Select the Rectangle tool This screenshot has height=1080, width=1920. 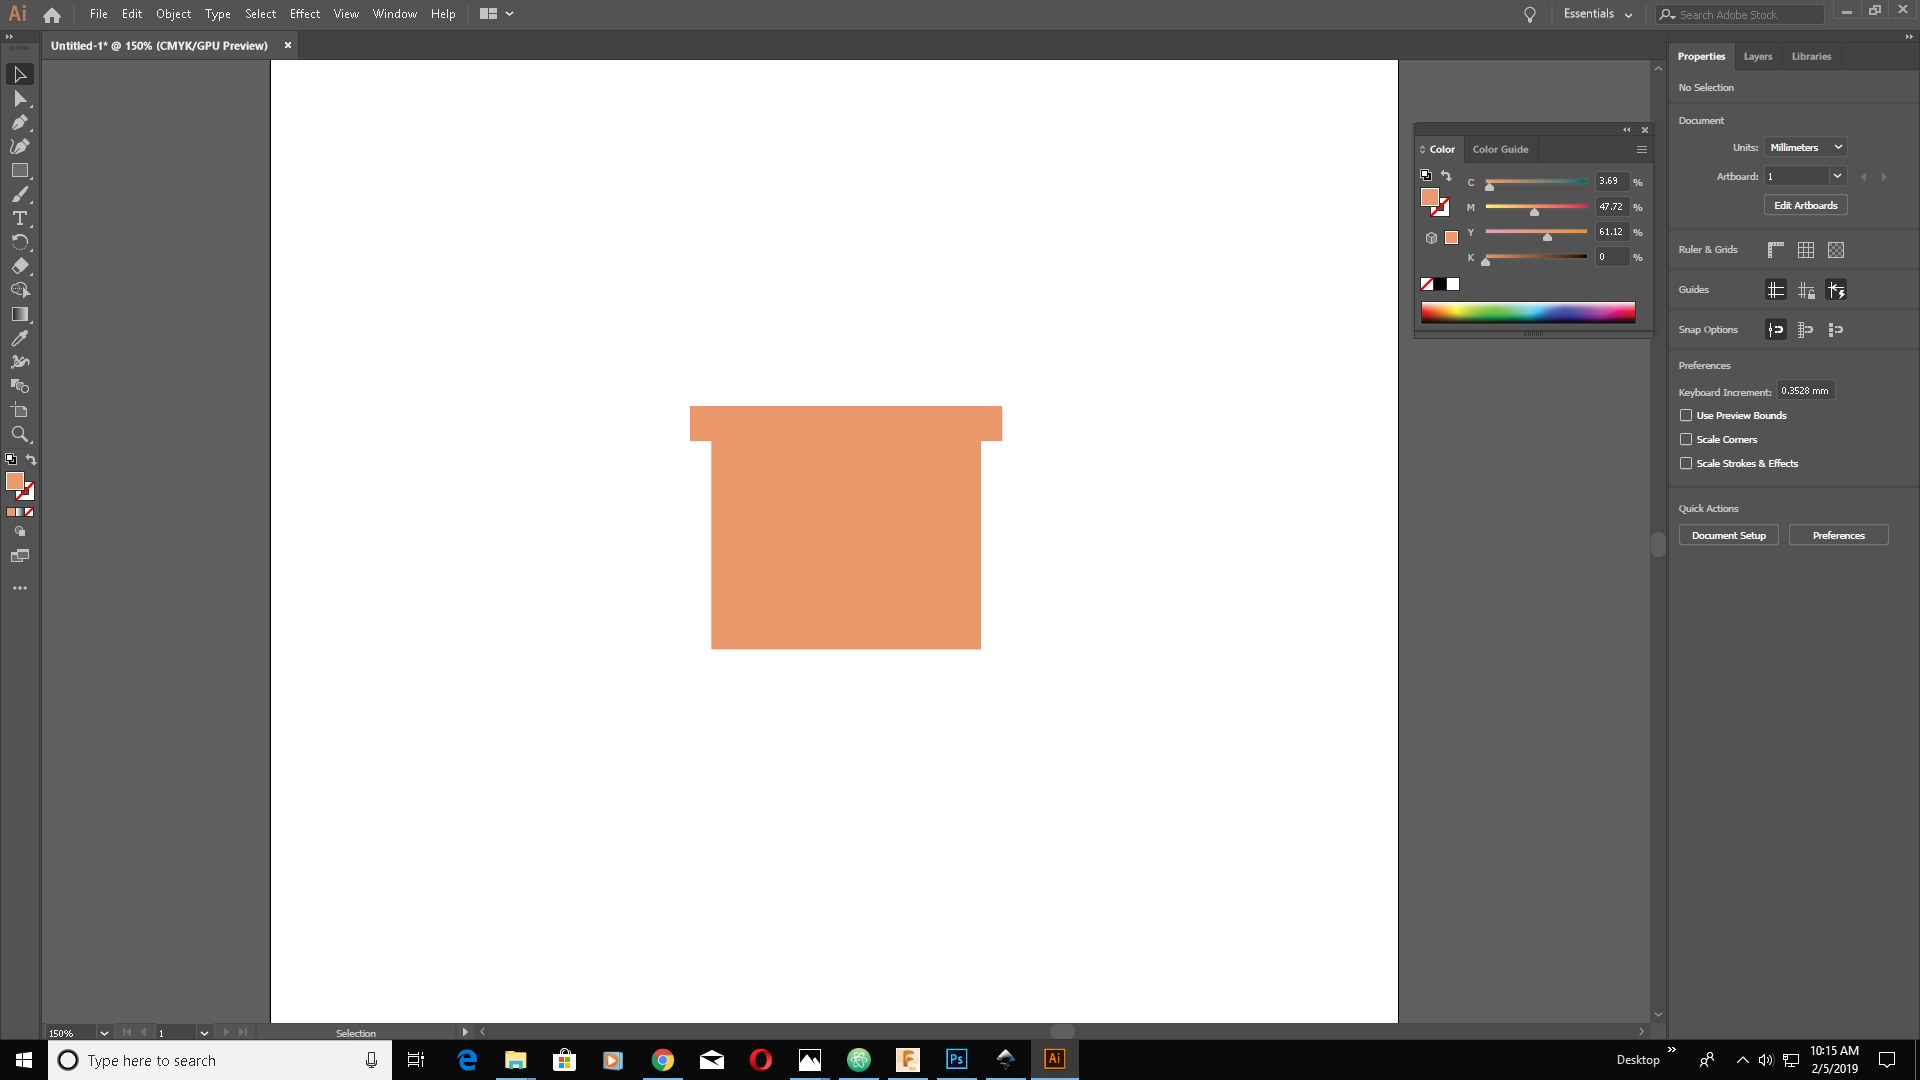(x=19, y=171)
